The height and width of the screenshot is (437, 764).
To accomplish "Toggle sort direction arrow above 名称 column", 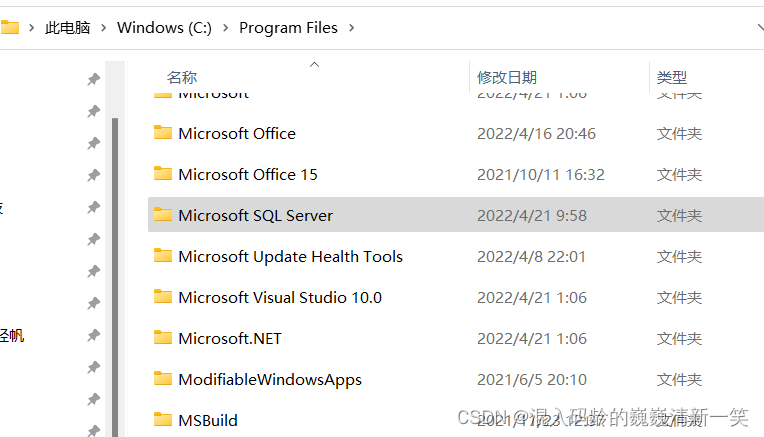I will (315, 64).
